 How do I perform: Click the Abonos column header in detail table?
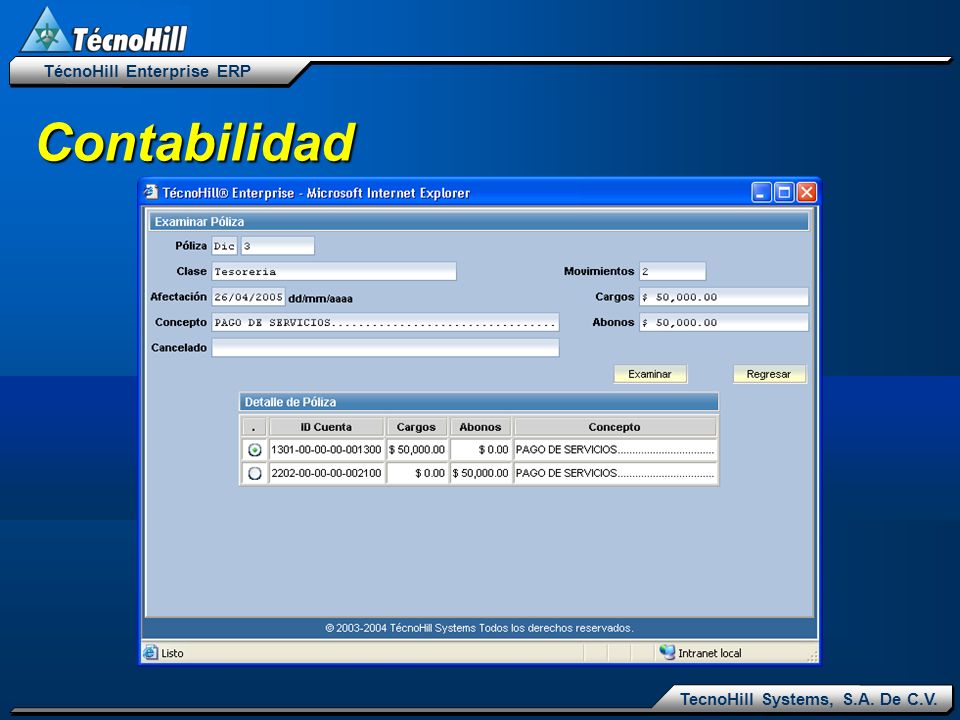481,427
